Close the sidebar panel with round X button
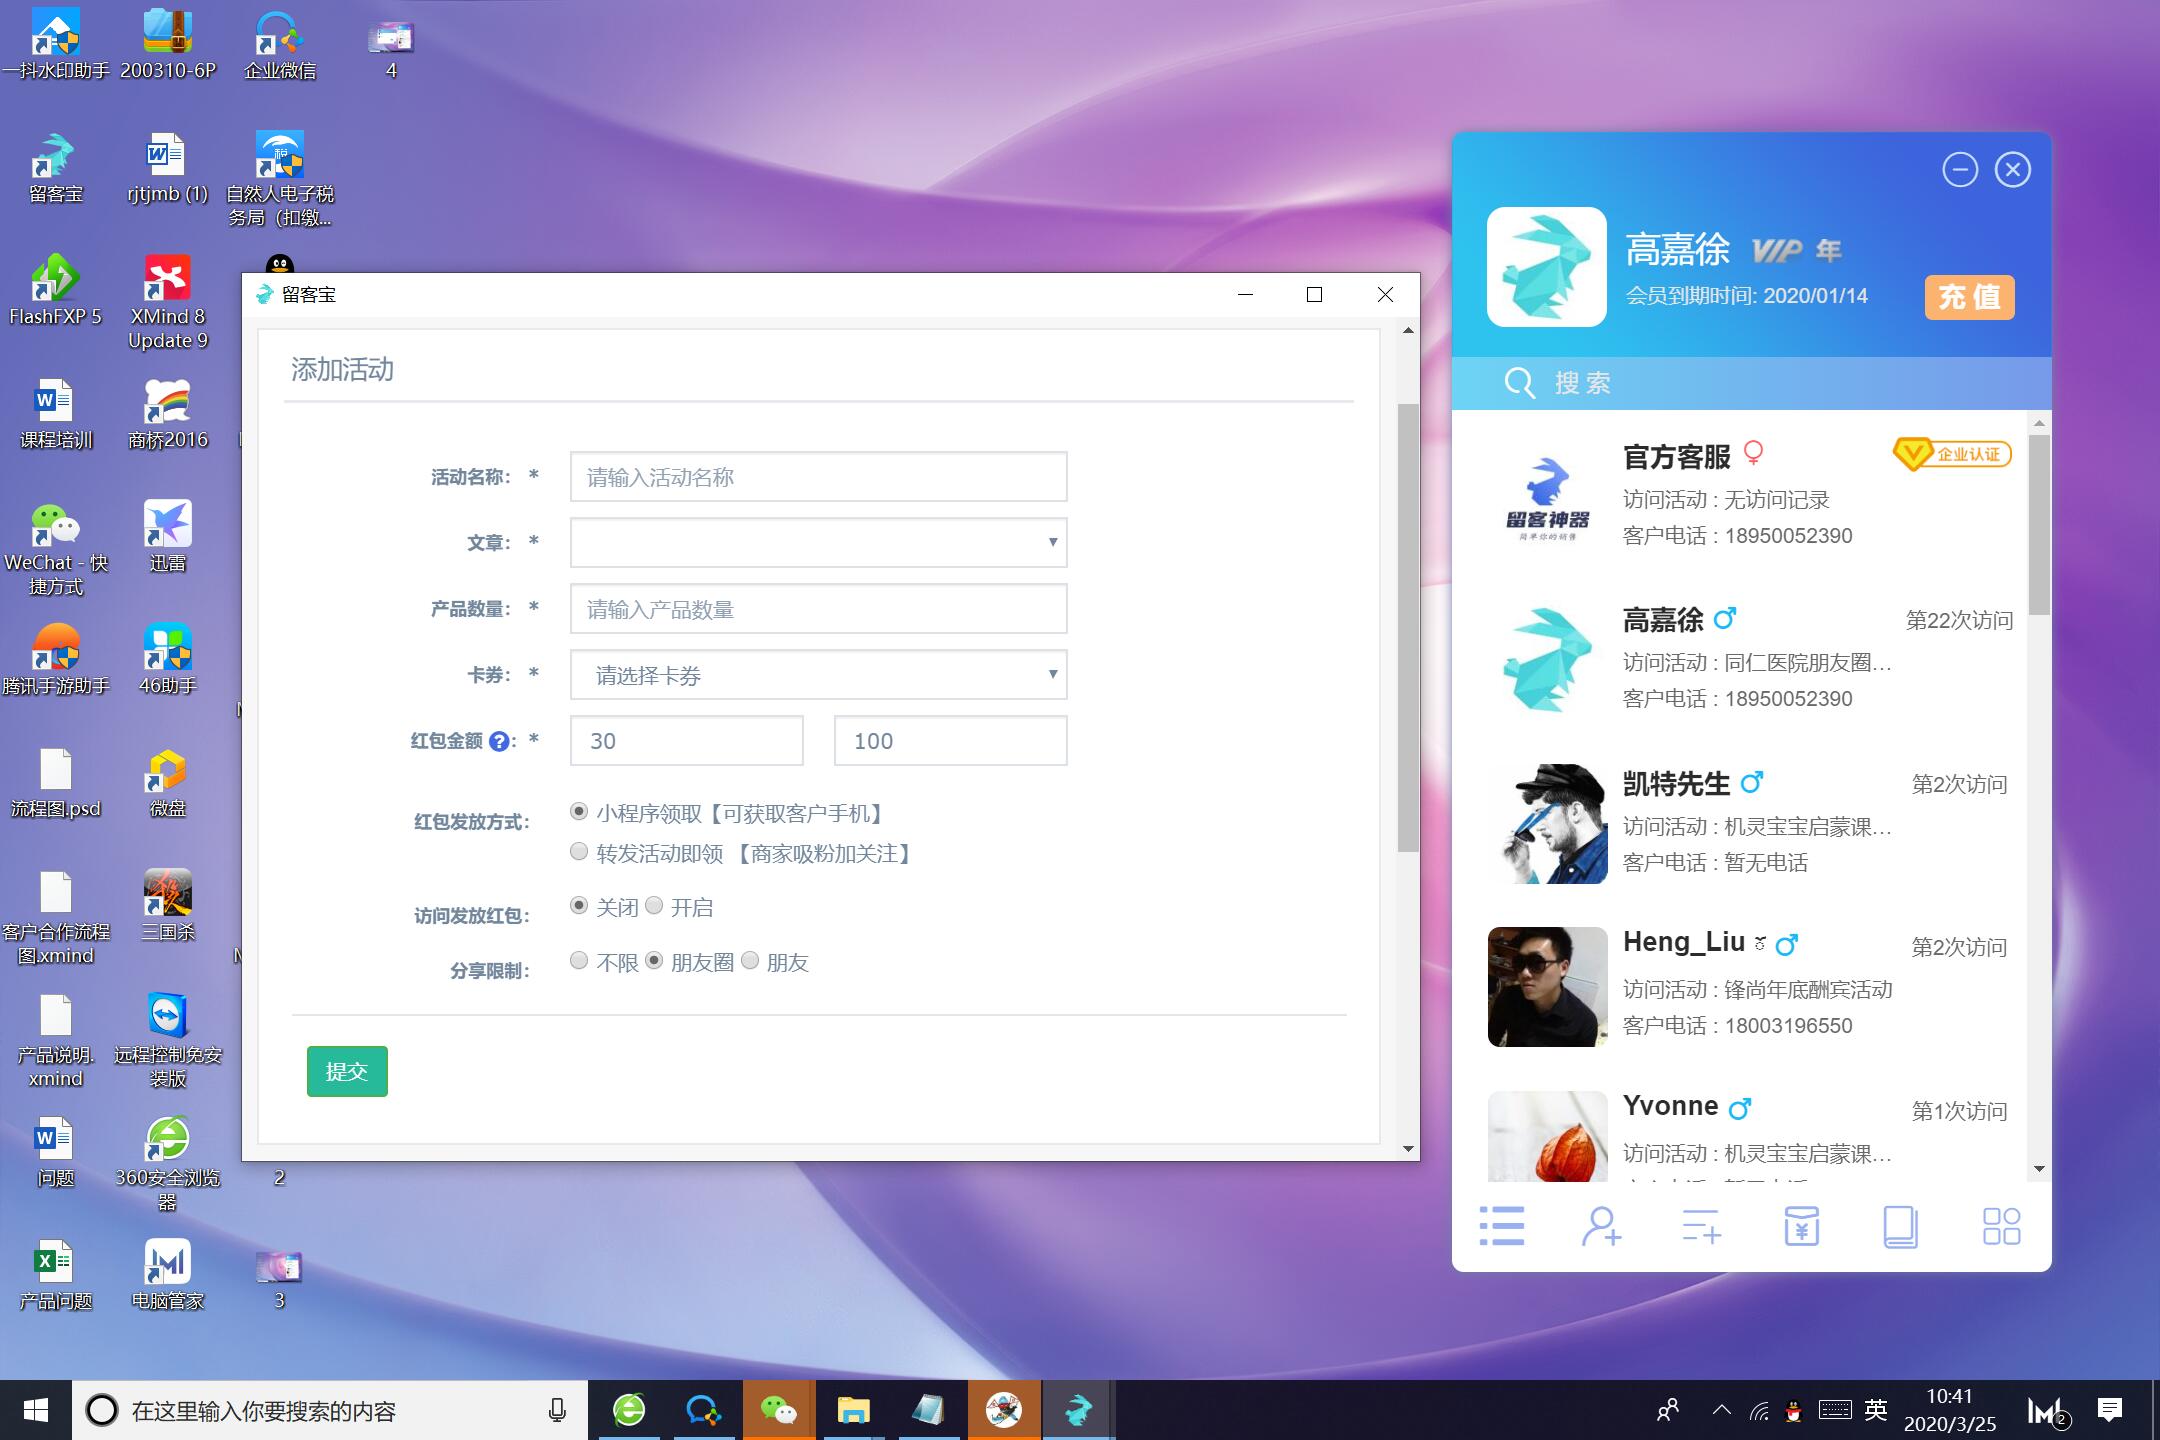 coord(2013,170)
